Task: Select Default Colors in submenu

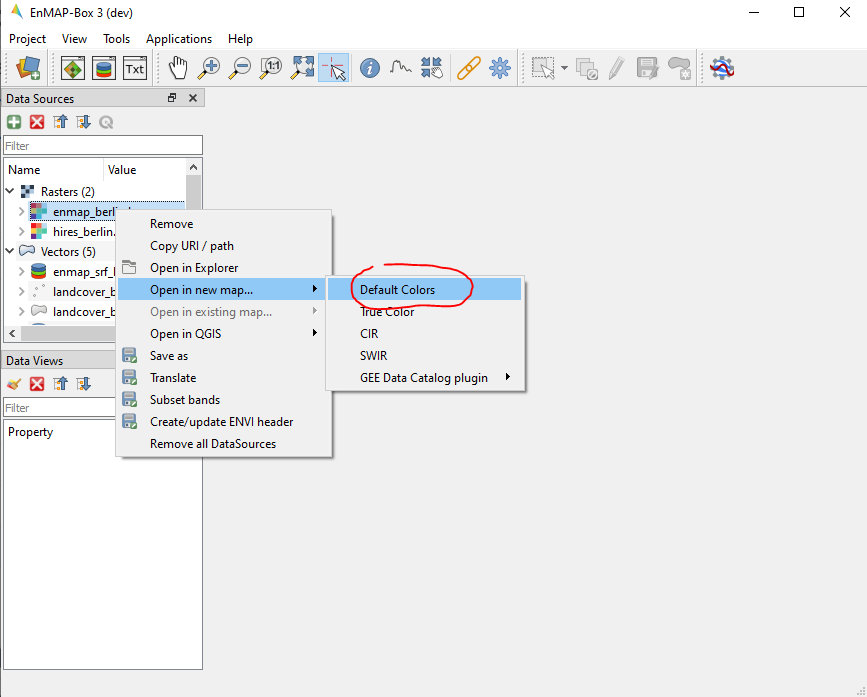Action: click(424, 290)
